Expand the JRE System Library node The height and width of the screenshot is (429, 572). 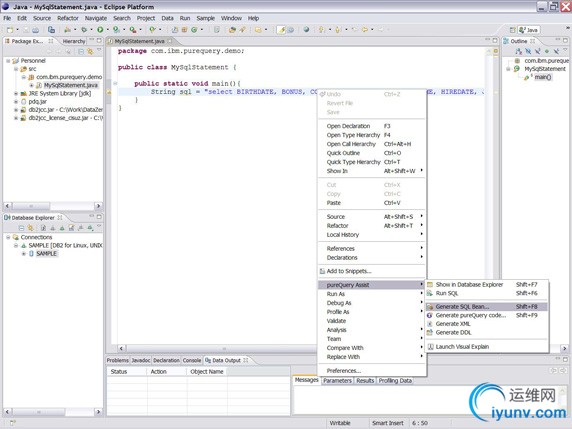(16, 93)
